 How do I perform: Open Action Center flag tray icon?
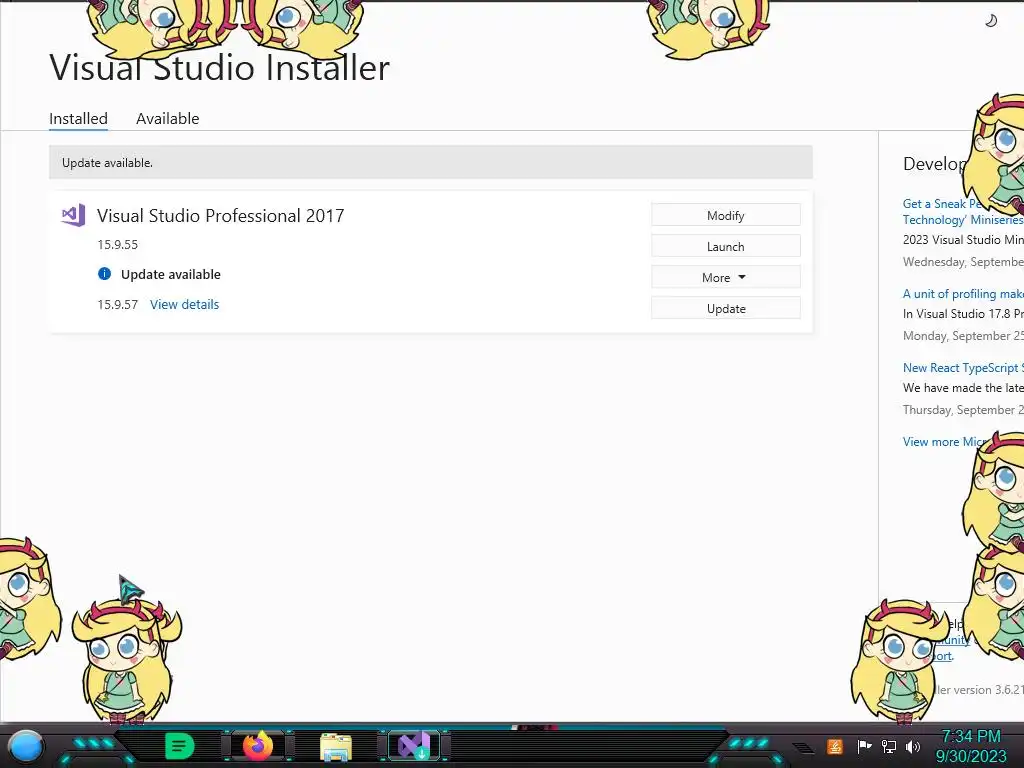coord(864,746)
